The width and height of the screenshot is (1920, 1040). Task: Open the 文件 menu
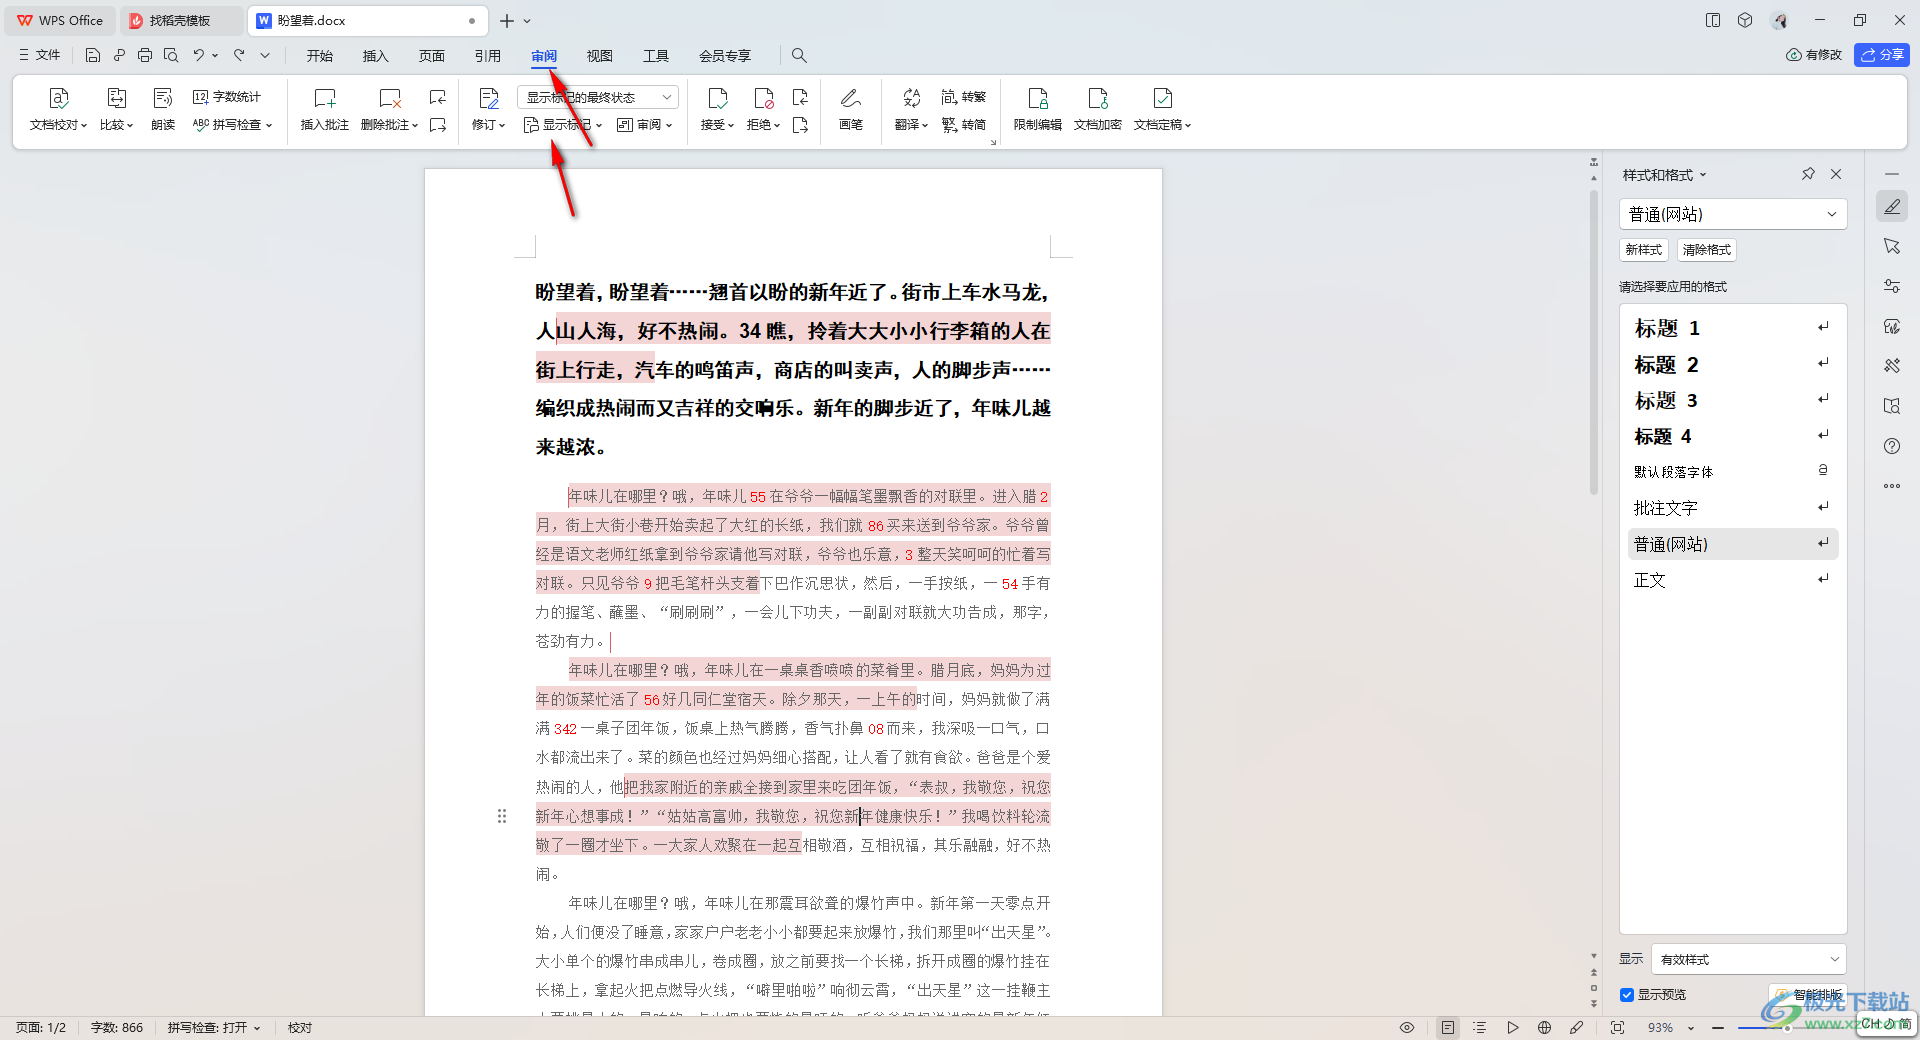click(x=40, y=55)
